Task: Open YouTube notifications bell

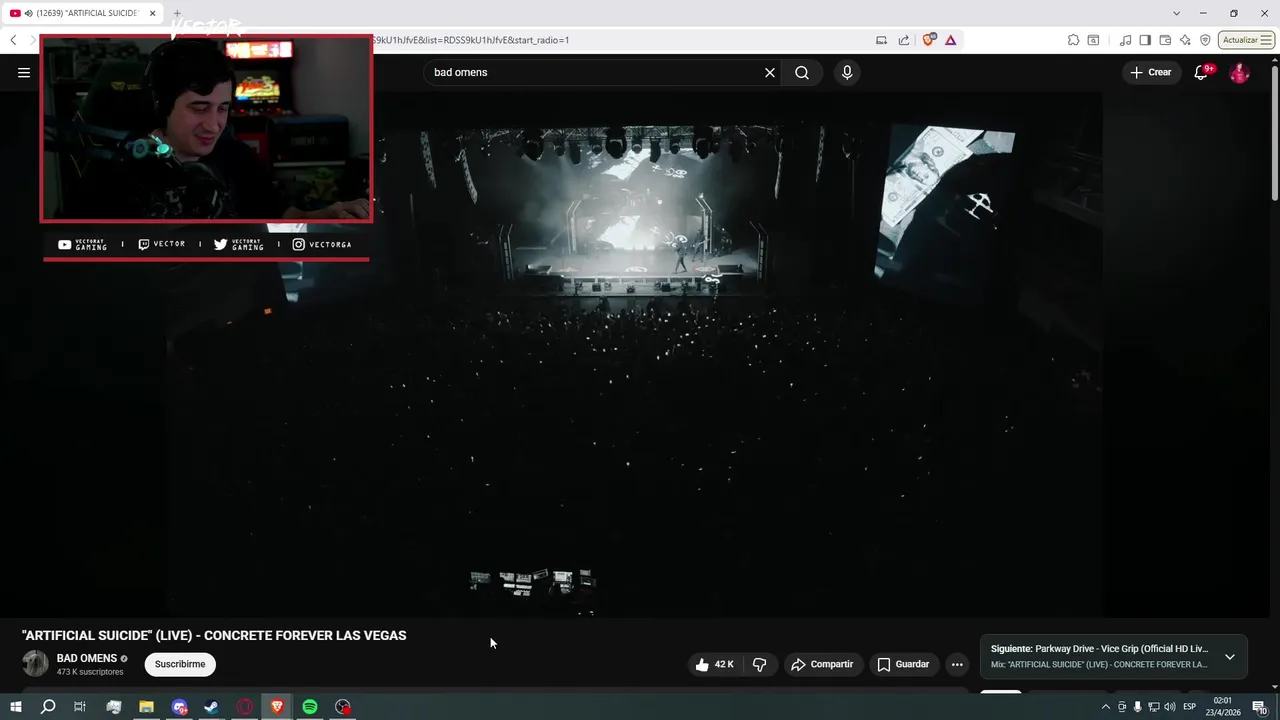Action: click(x=1202, y=72)
